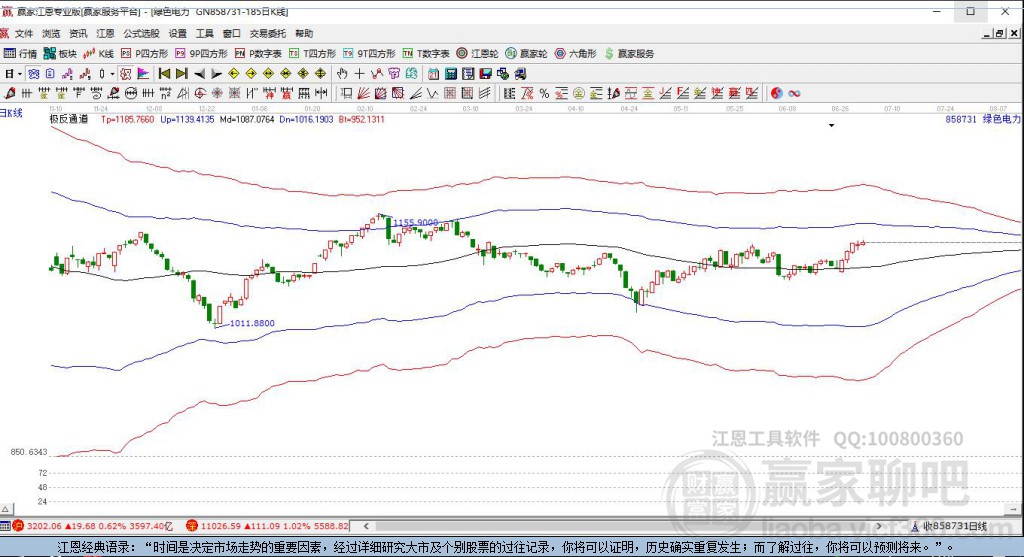Open the calculator icon in the toolbar
Screen dimensions: 1024x557
(x=451, y=74)
